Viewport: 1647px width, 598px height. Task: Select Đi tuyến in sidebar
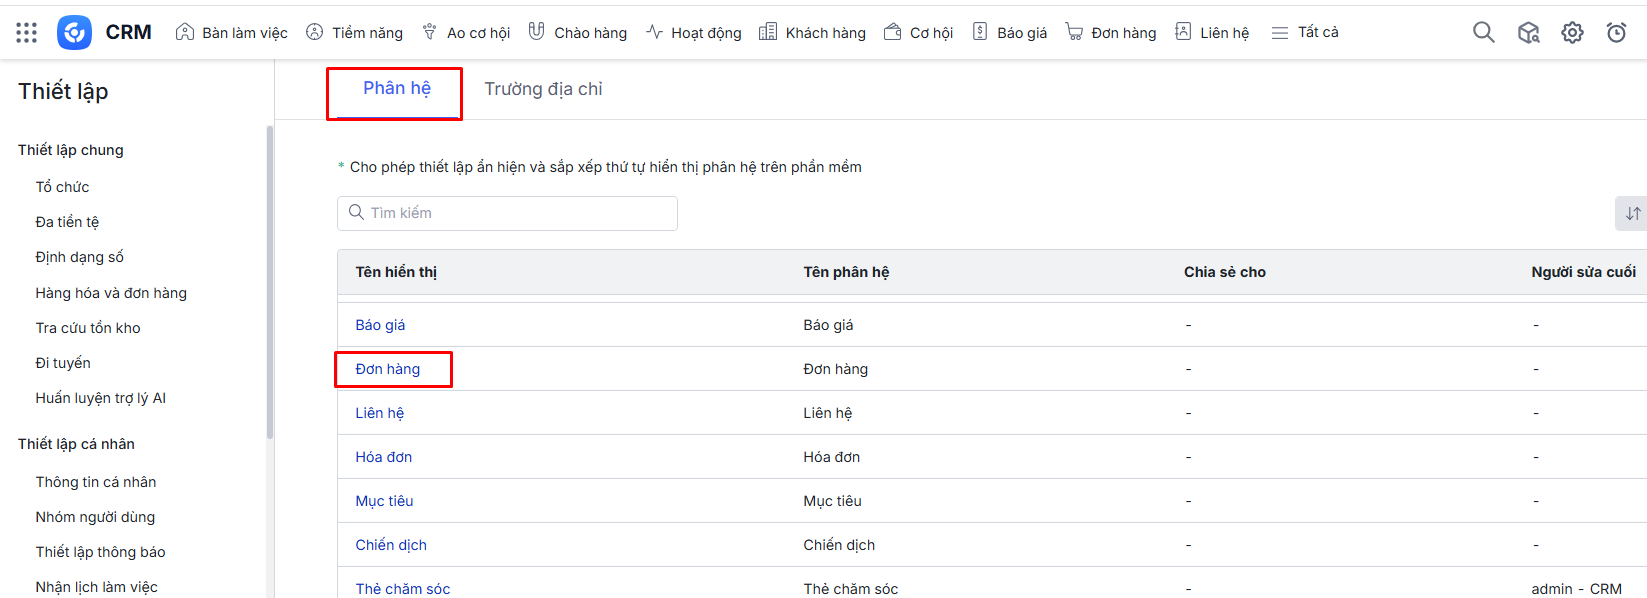(63, 363)
